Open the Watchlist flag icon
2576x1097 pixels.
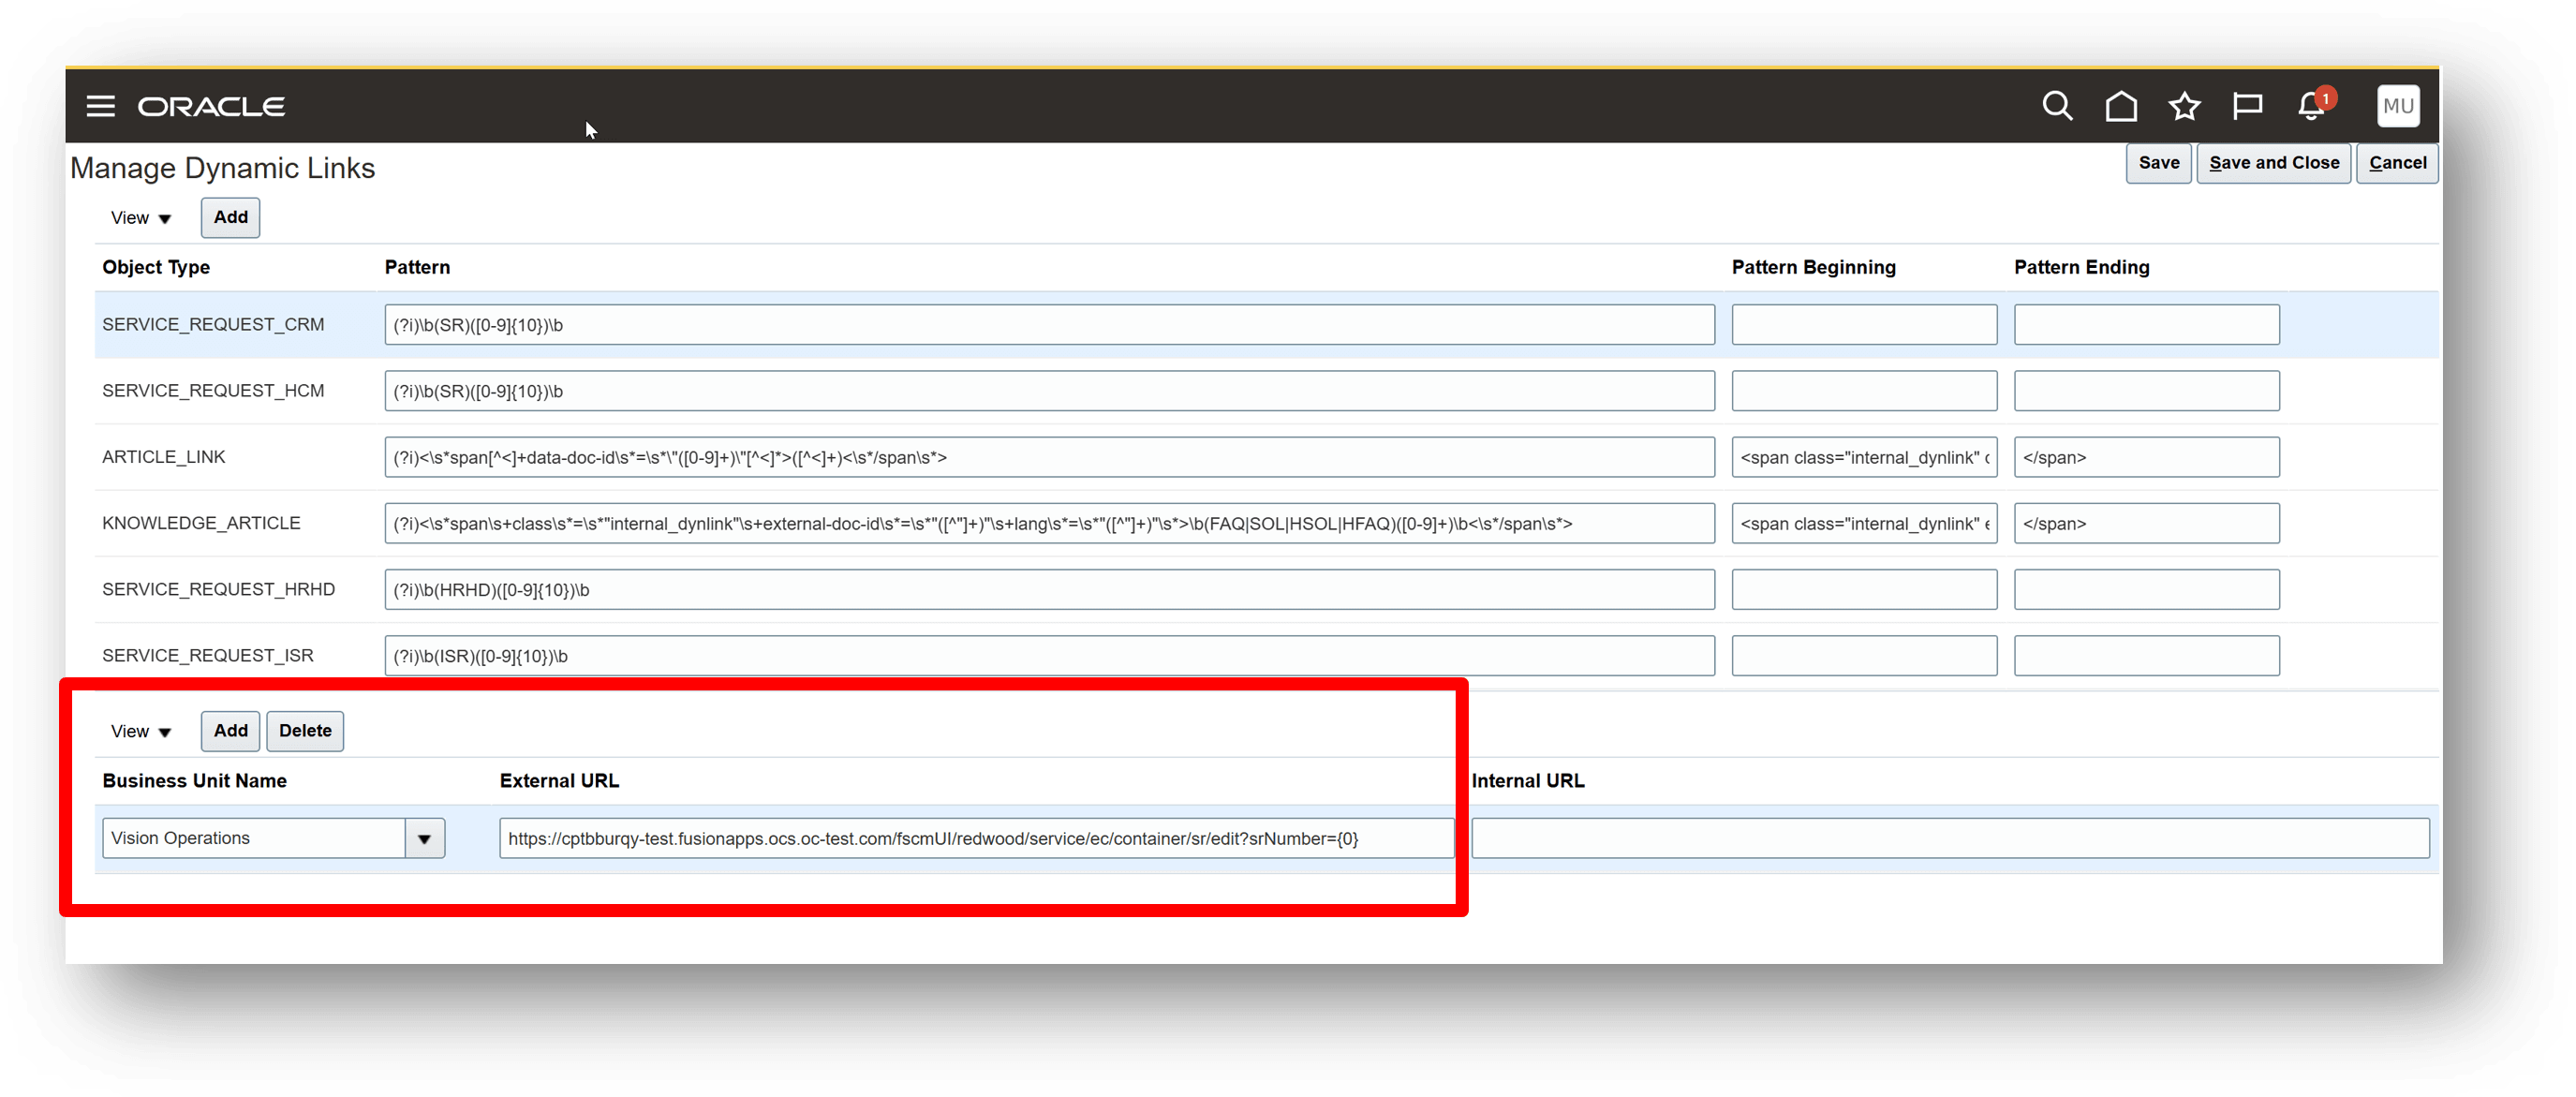[x=2247, y=106]
